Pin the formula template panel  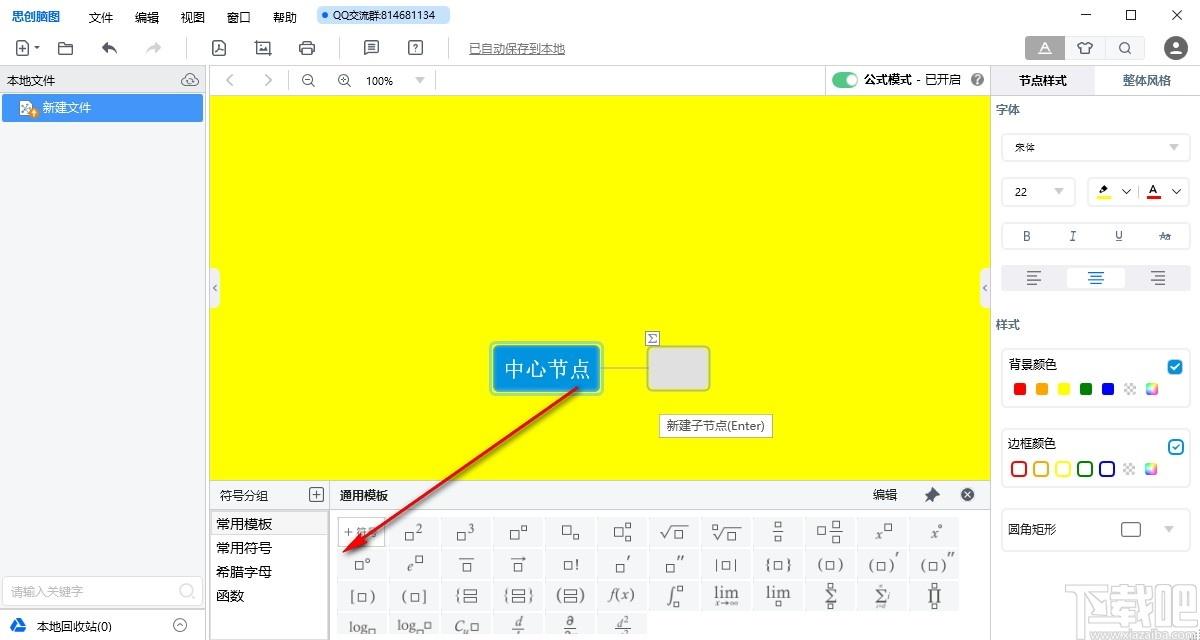pyautogui.click(x=932, y=495)
